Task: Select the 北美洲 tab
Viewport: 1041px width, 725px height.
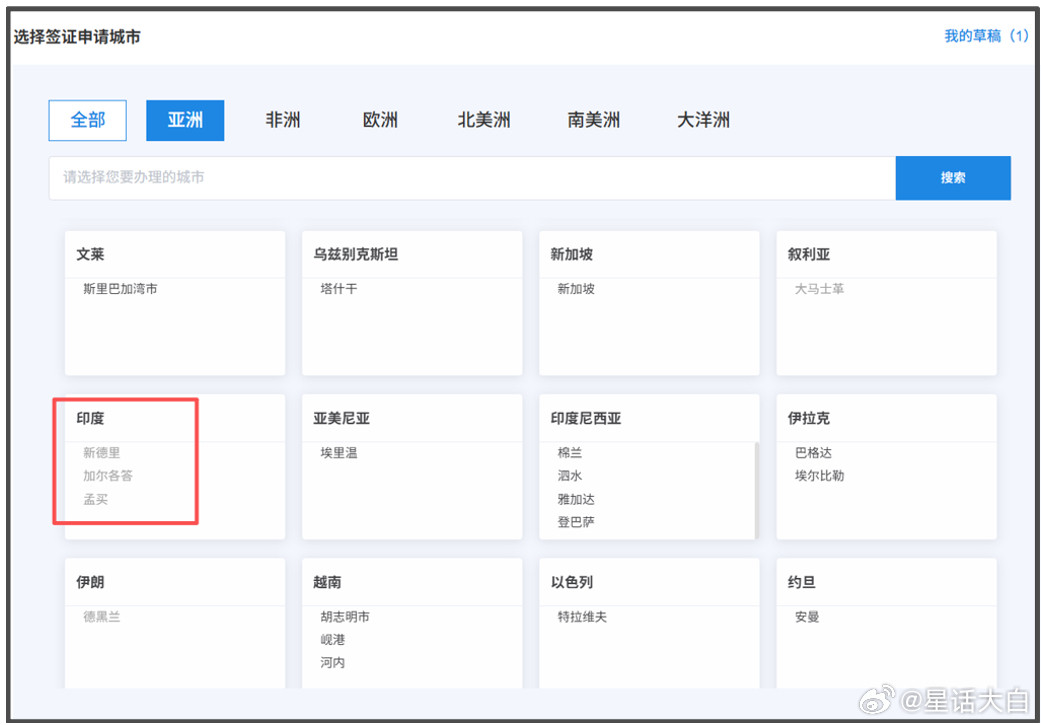Action: coord(484,120)
